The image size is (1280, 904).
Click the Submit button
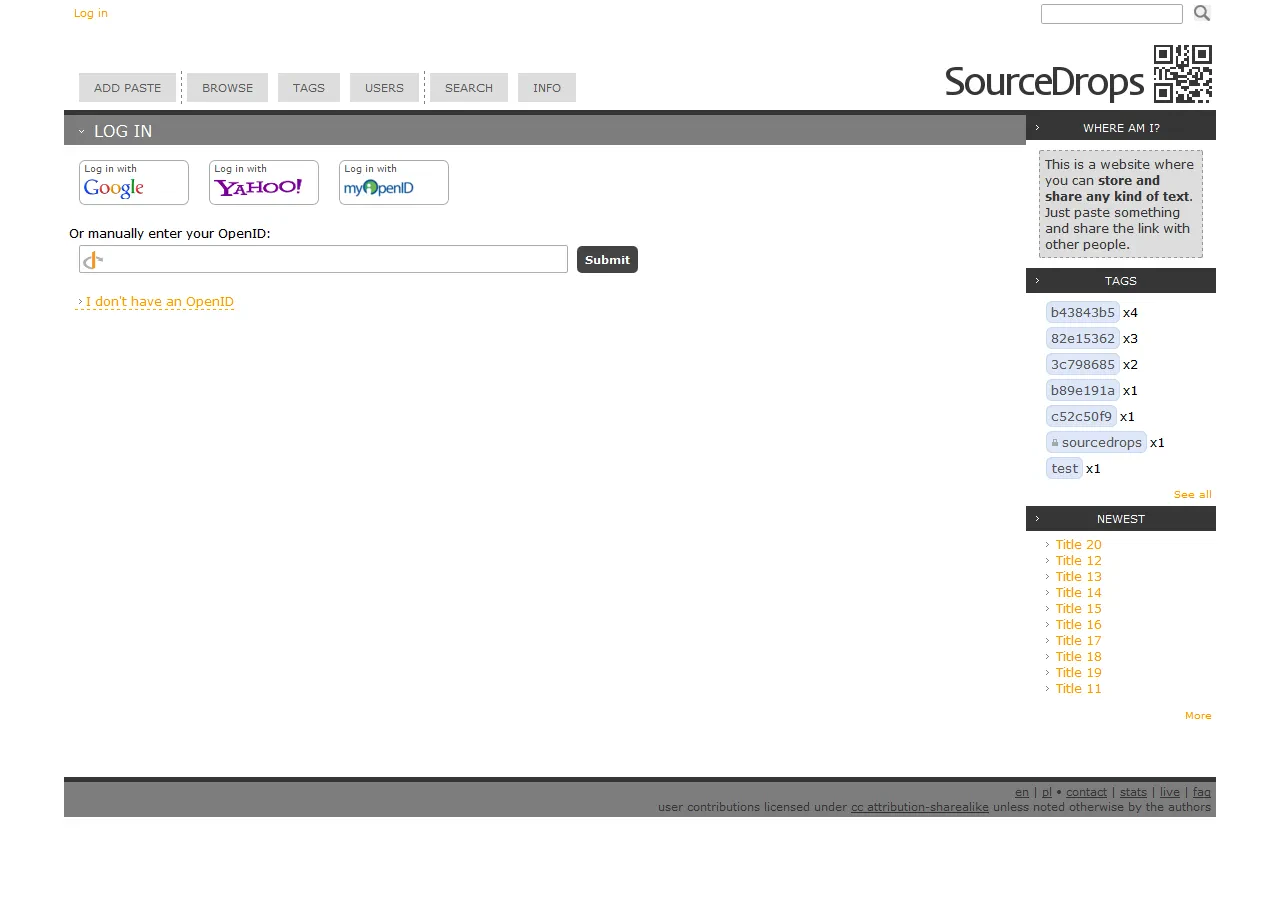[x=607, y=259]
